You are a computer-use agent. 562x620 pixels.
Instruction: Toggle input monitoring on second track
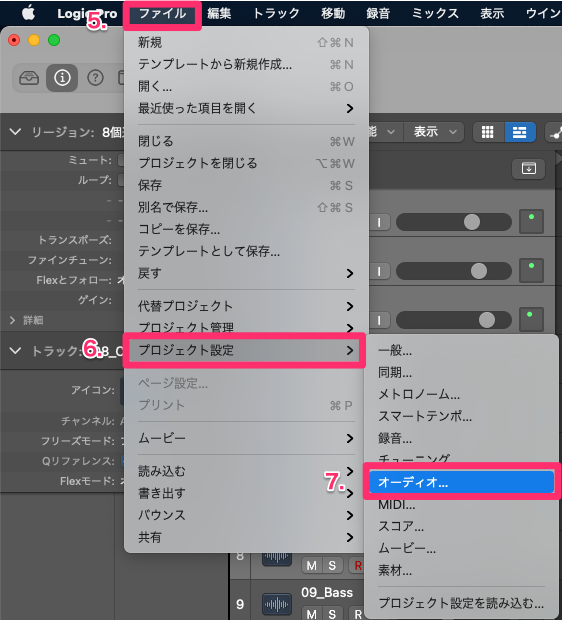pos(379,271)
